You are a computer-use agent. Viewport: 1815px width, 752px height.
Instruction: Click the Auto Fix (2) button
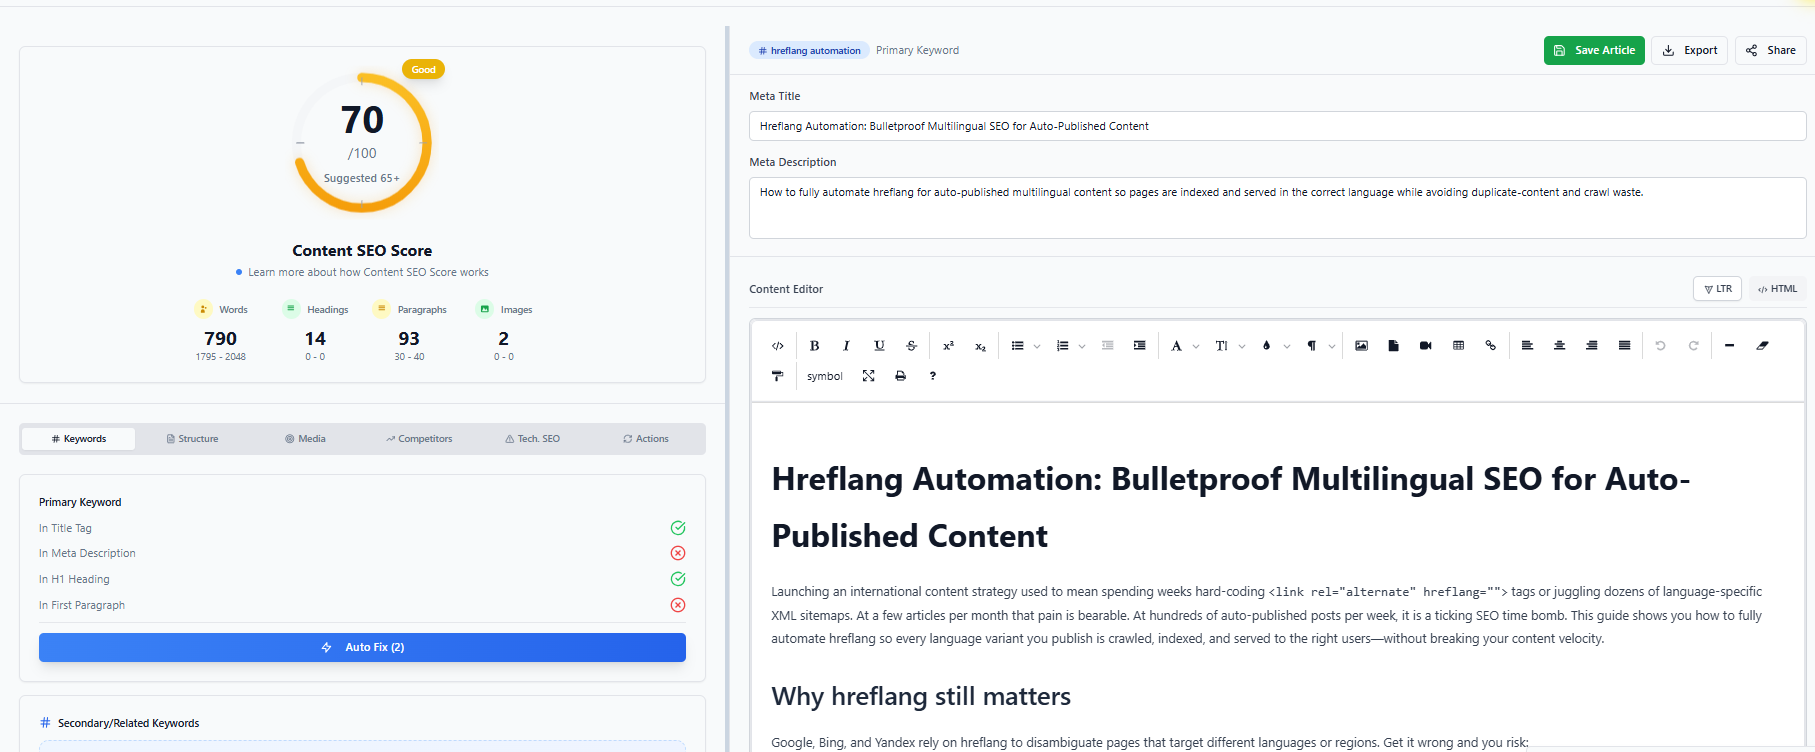tap(362, 647)
